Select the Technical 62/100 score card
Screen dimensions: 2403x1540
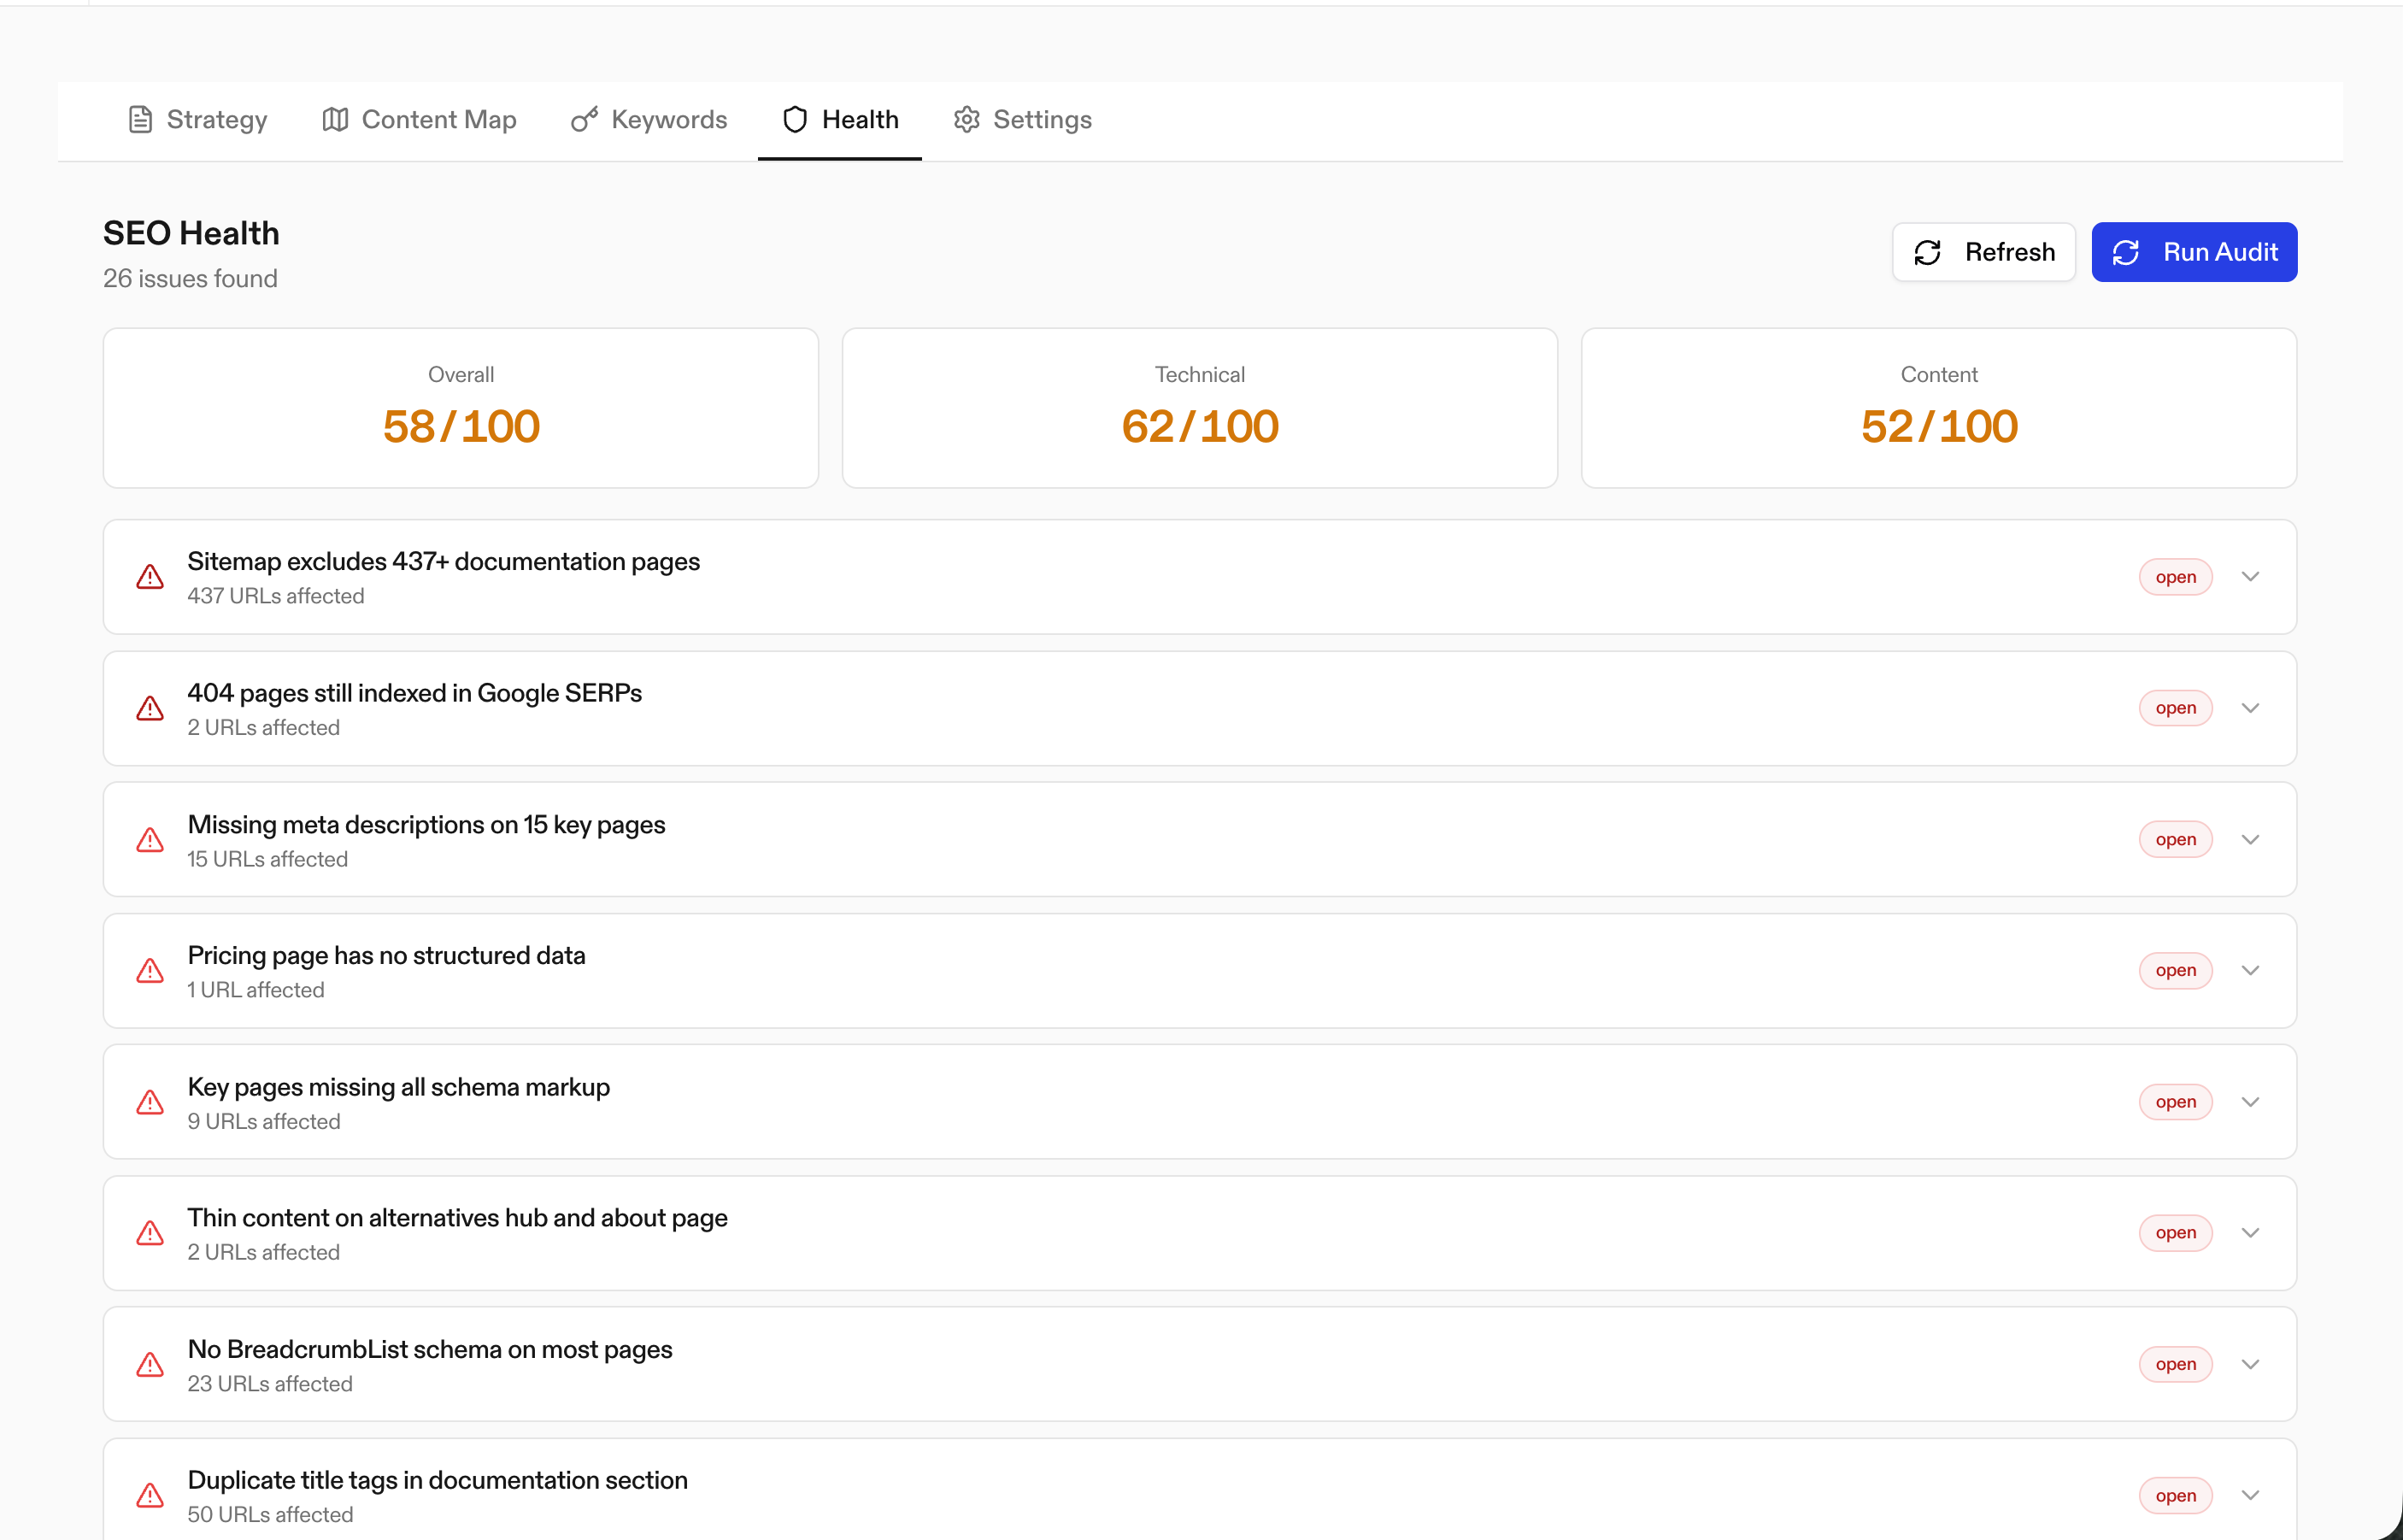[x=1199, y=408]
